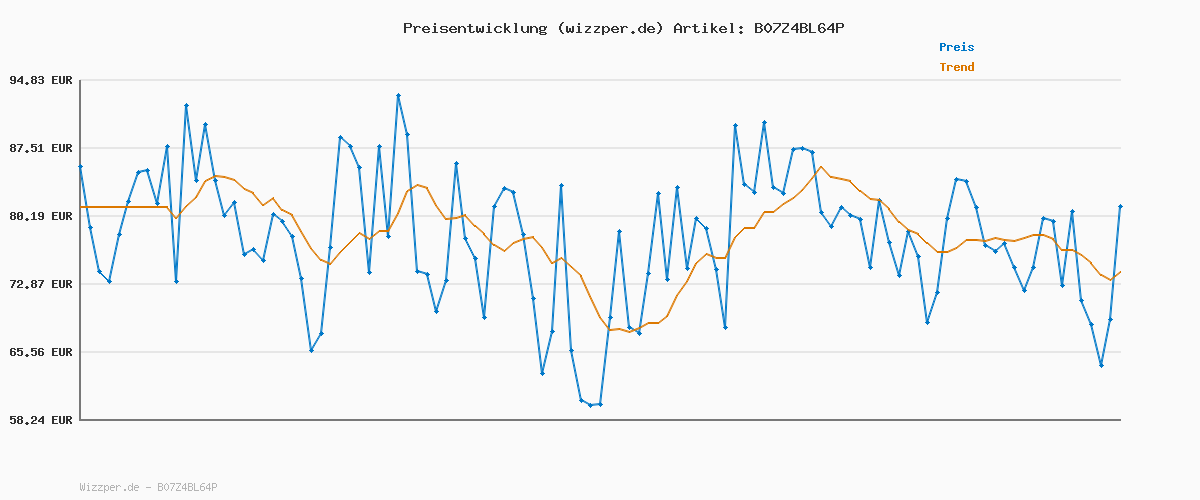1200x500 pixels.
Task: Click the 87.51 EUR axis label
Action: click(x=42, y=148)
